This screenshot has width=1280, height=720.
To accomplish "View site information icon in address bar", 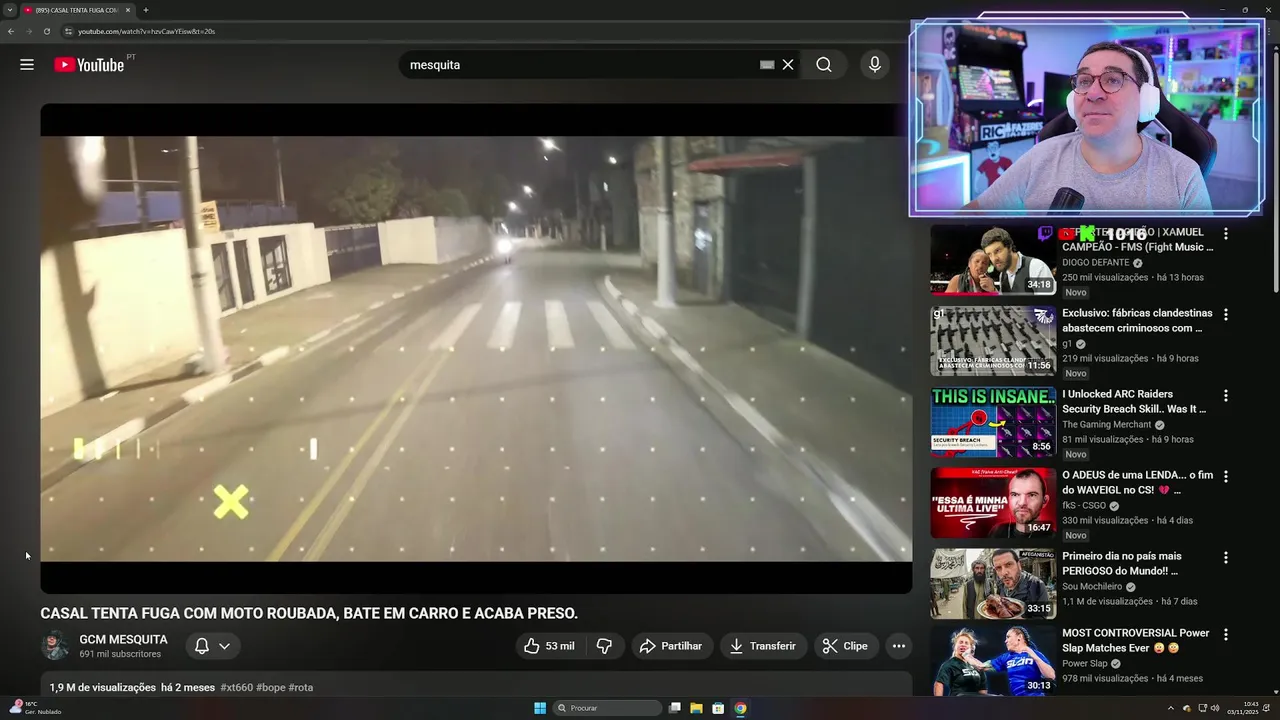I will pos(68,31).
